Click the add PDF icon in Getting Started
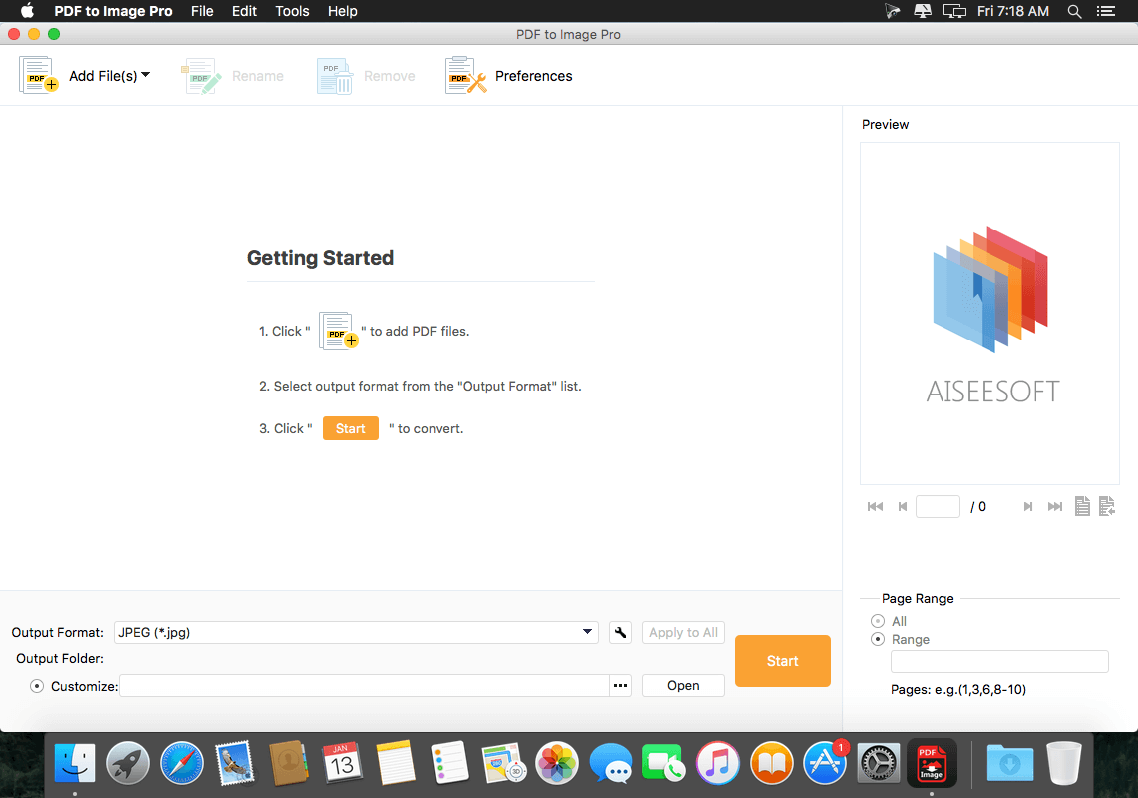This screenshot has width=1138, height=798. [338, 331]
